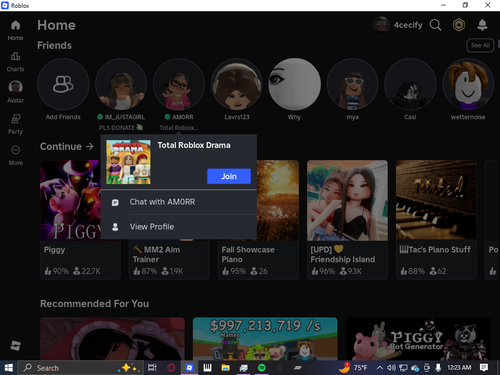Open Task View on taskbar
Viewport: 500px width, 375px height.
(x=152, y=368)
